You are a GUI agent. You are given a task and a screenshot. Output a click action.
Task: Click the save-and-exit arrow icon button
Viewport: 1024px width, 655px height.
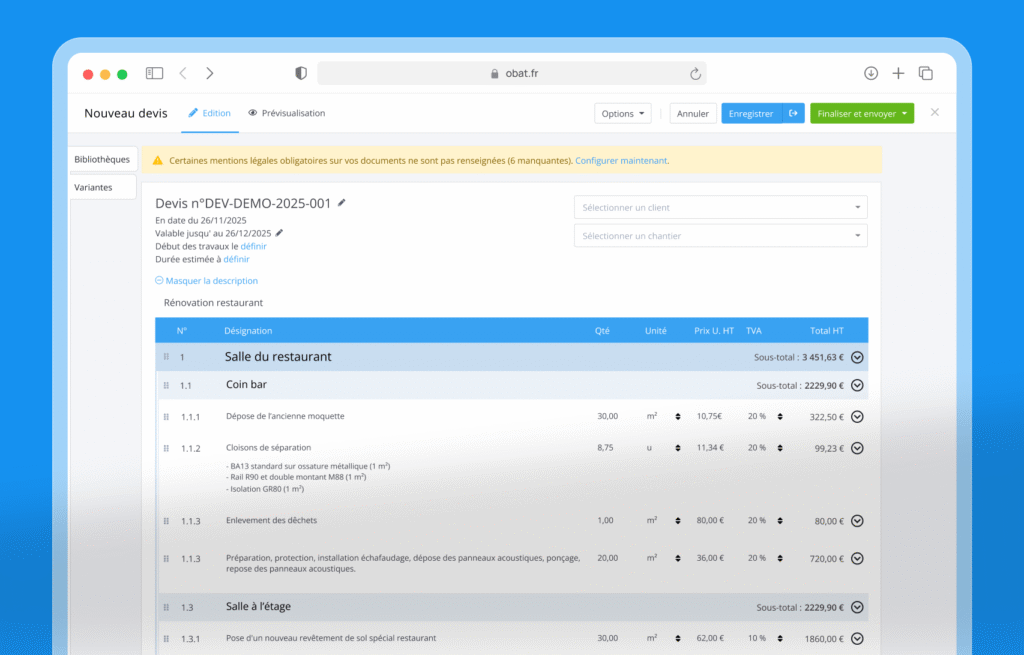pos(793,114)
